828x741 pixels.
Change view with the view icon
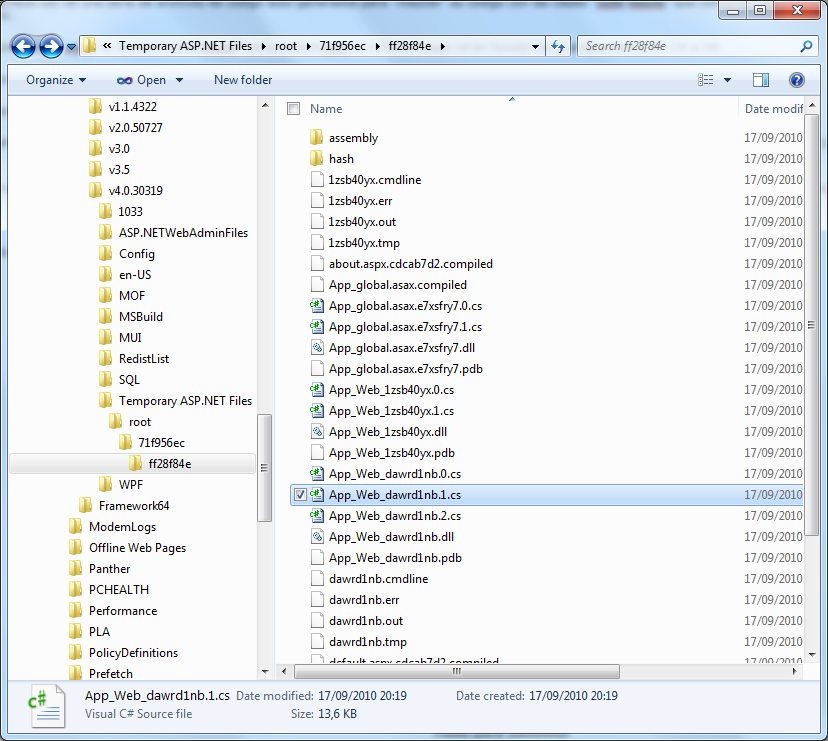pos(705,80)
